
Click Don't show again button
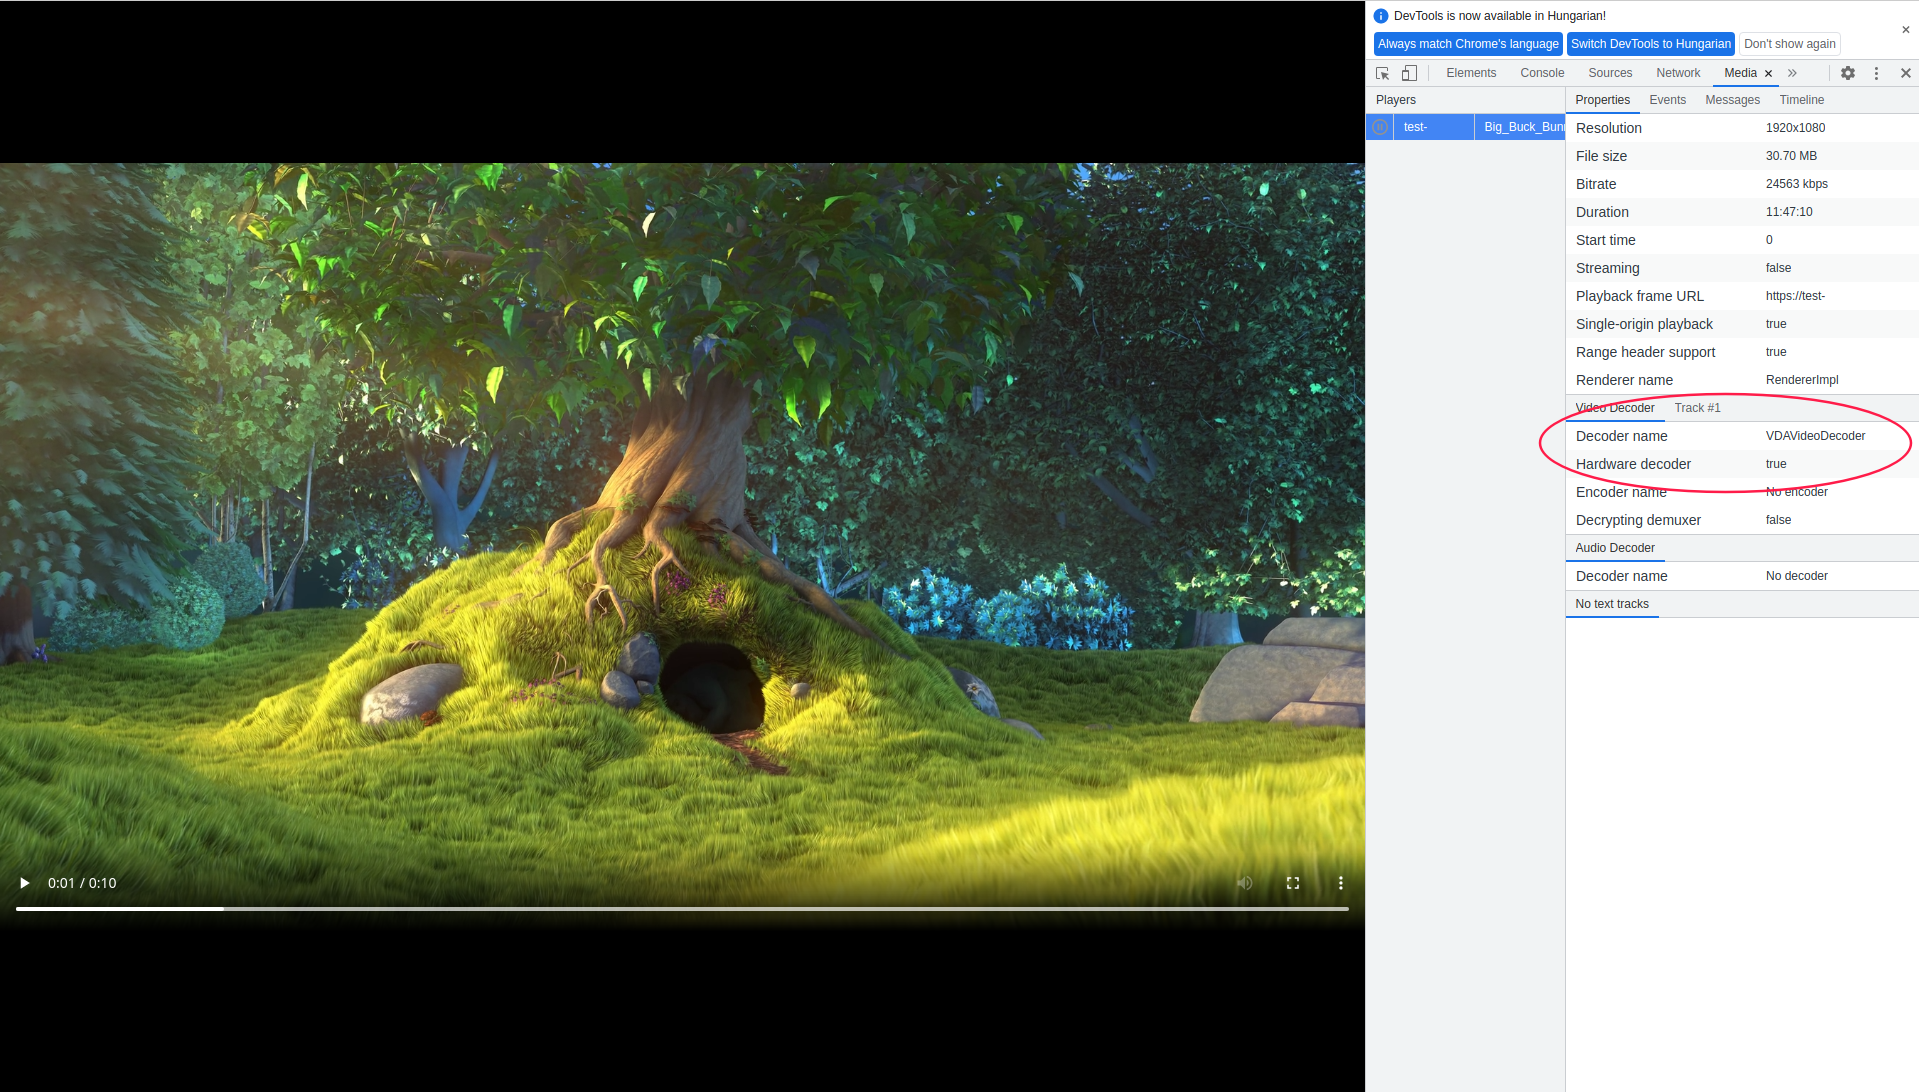tap(1789, 44)
